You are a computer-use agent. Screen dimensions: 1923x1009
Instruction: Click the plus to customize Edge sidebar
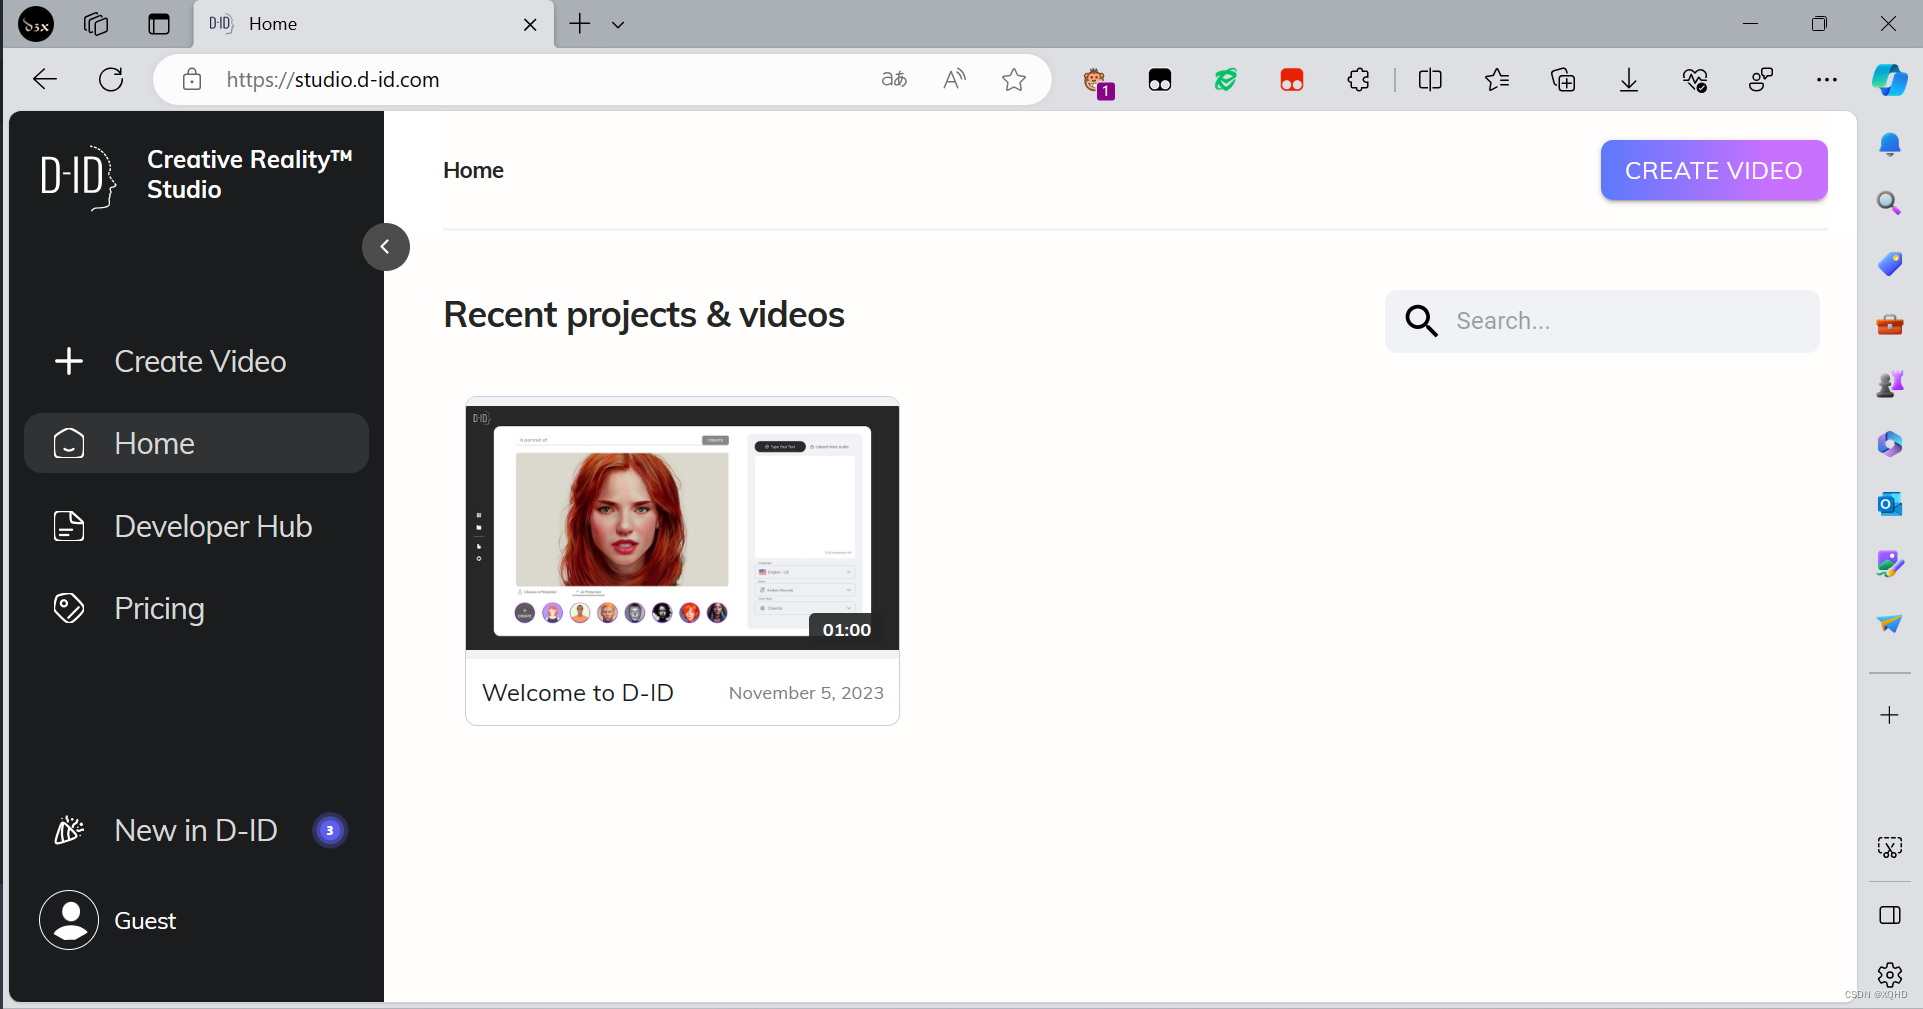point(1889,715)
